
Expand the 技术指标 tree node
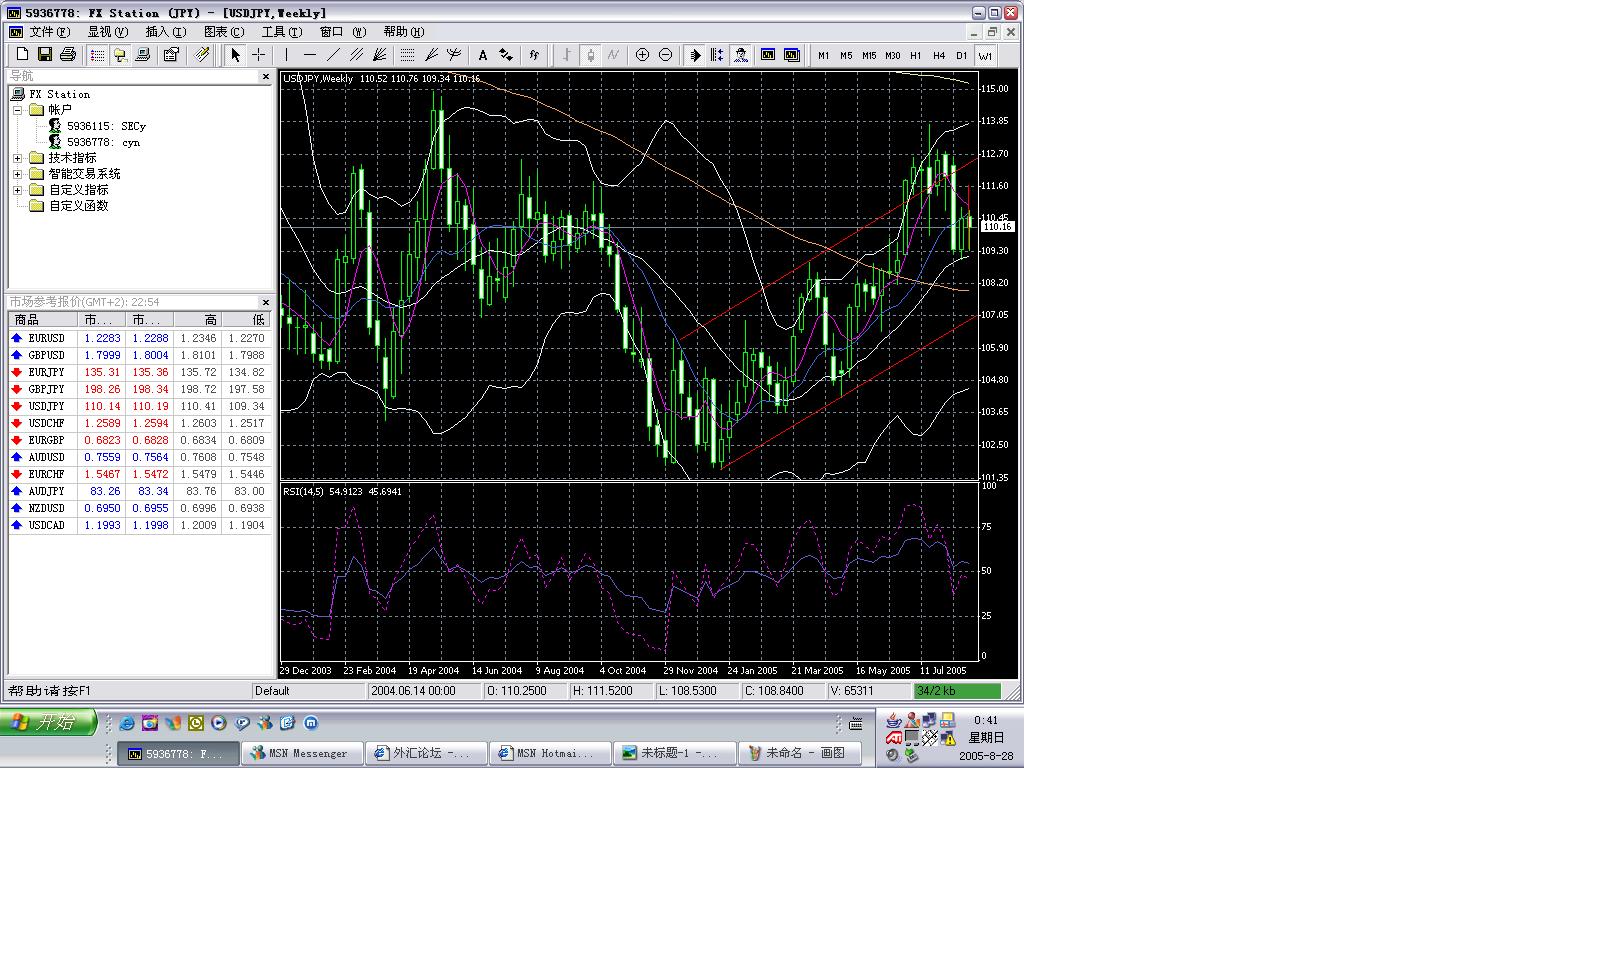(x=17, y=158)
